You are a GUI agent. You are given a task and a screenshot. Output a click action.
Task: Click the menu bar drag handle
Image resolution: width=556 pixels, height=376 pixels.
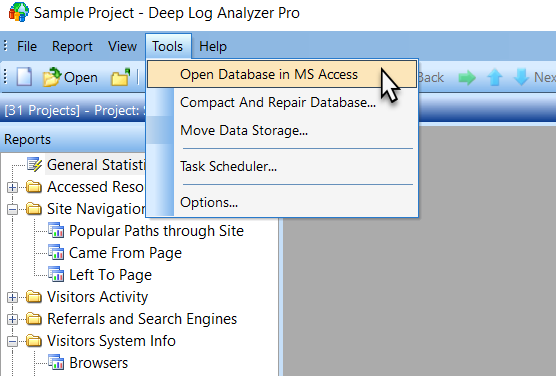point(5,46)
